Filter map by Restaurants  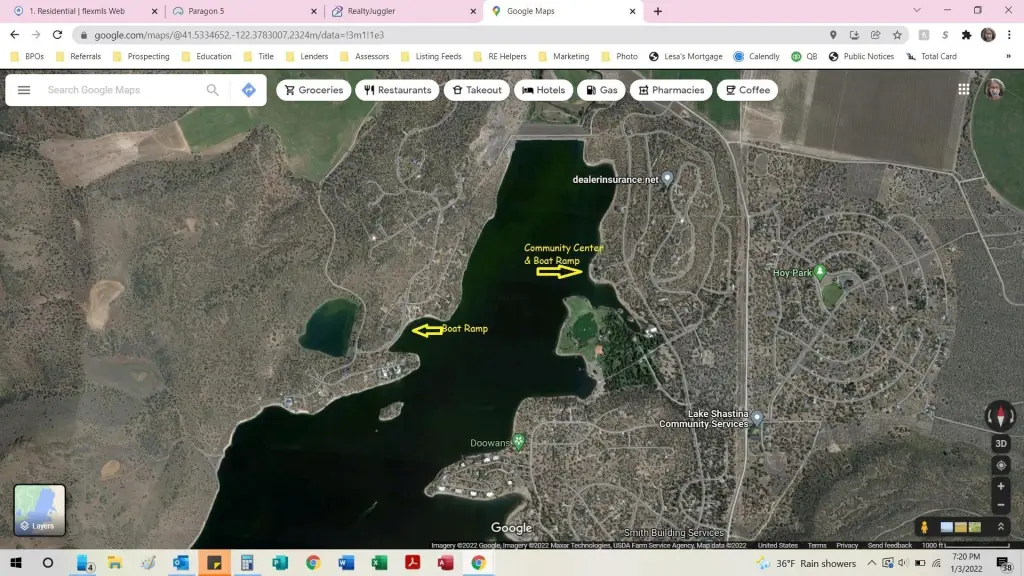(397, 90)
